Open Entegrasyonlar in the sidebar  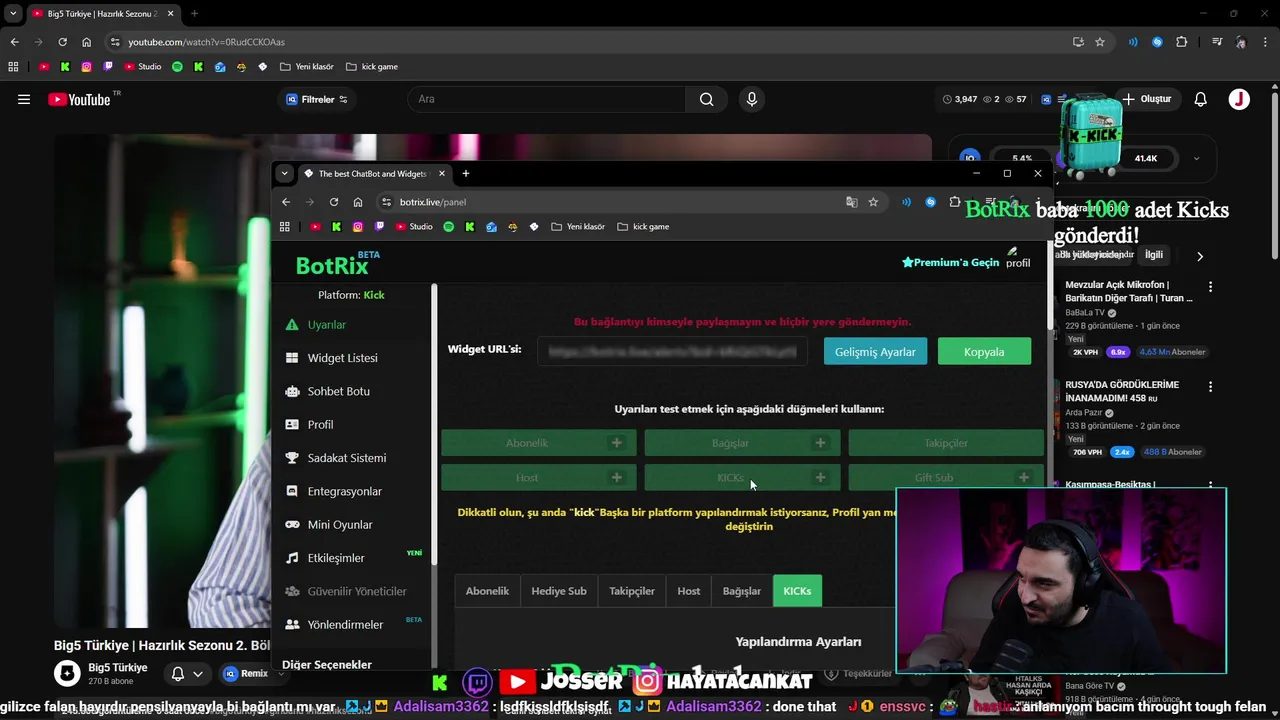[344, 491]
